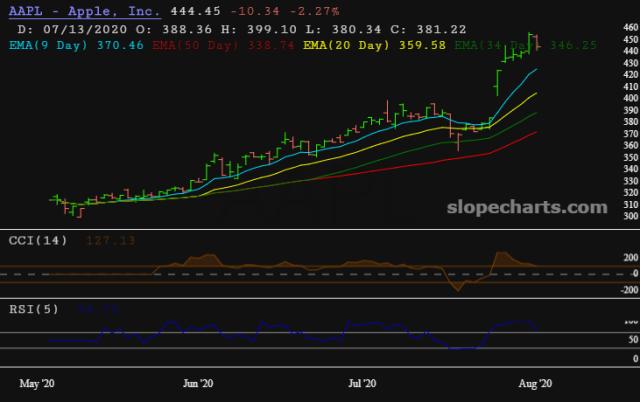Select the EMA 20 value 359.58
This screenshot has width=640, height=402.
[422, 45]
